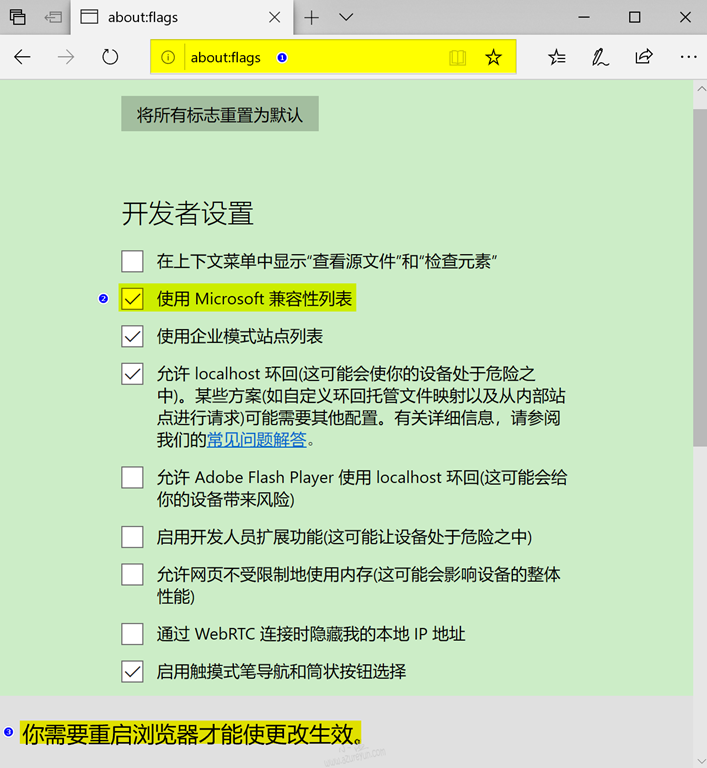Check 允许网页不受限制地使用内存

(x=132, y=575)
